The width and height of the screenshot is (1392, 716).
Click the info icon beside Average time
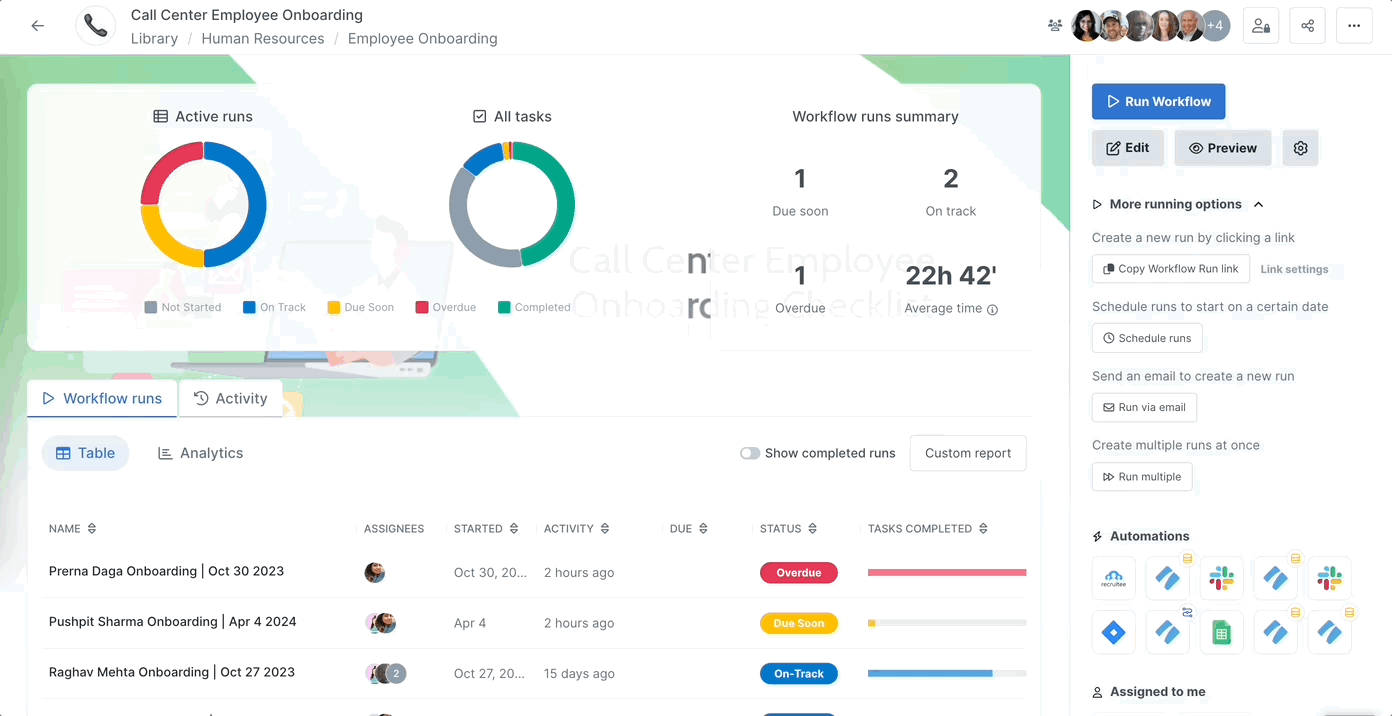pos(993,310)
